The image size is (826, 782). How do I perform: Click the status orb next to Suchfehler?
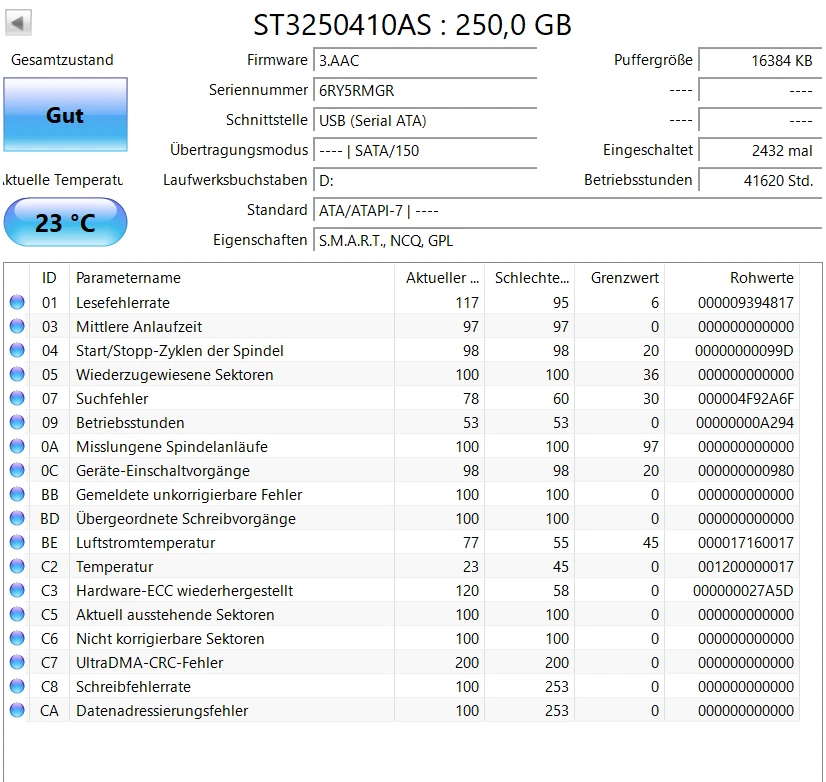pyautogui.click(x=16, y=399)
